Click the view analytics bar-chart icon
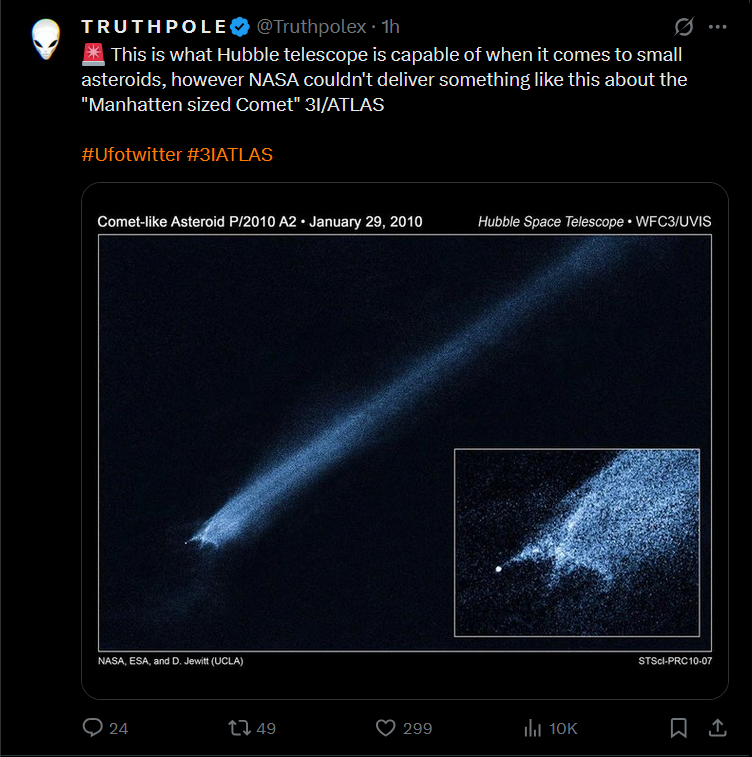752x757 pixels. point(533,728)
